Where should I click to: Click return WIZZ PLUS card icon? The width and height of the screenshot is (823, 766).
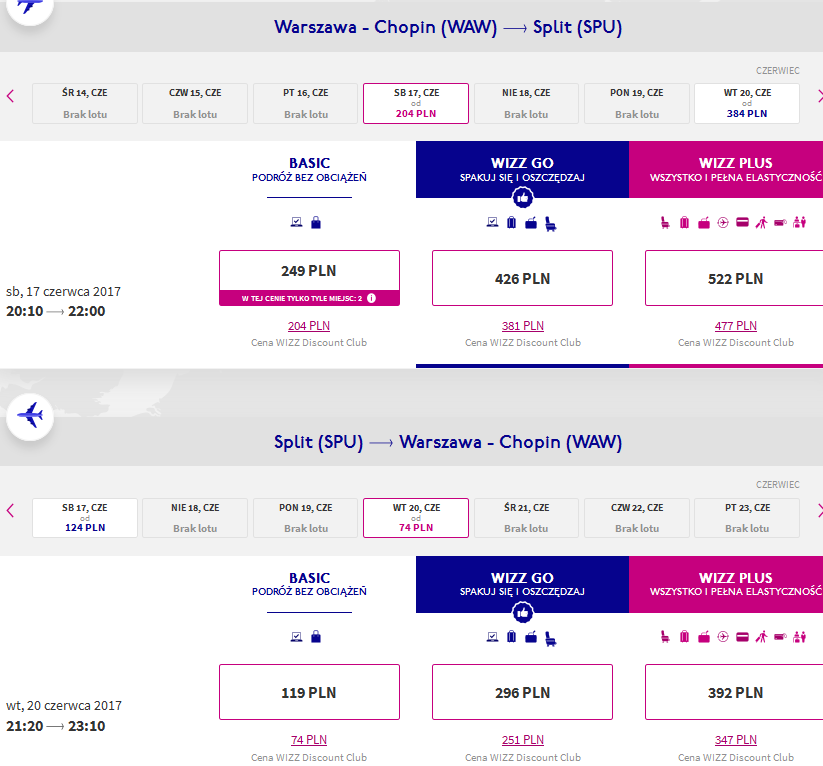coord(742,637)
